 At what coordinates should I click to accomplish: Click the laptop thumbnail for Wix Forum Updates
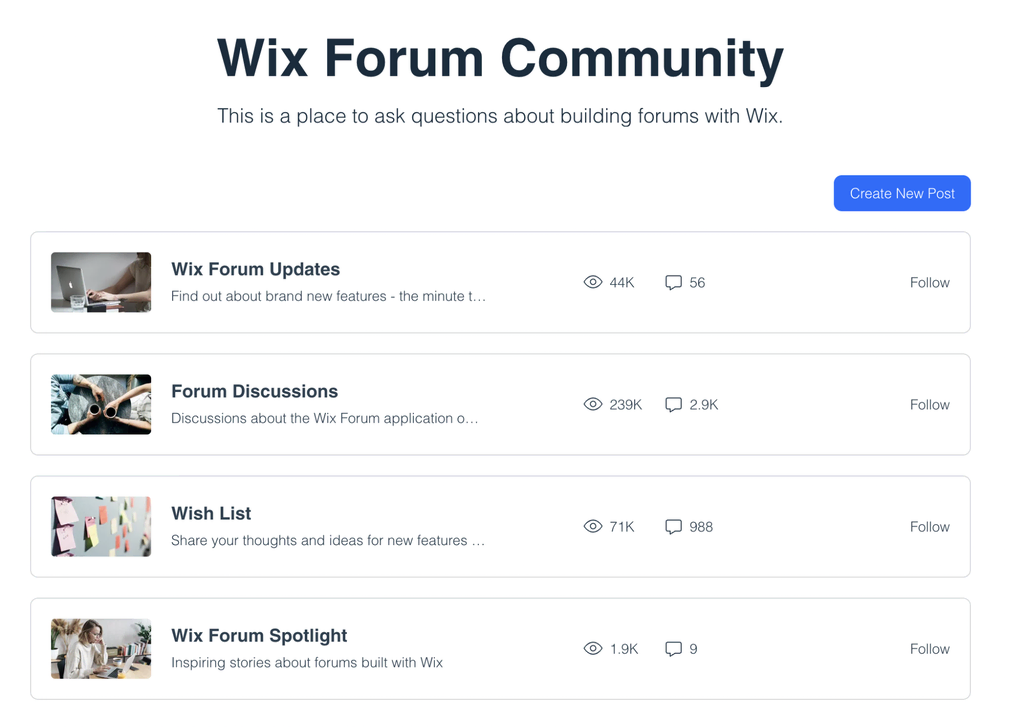(x=101, y=282)
